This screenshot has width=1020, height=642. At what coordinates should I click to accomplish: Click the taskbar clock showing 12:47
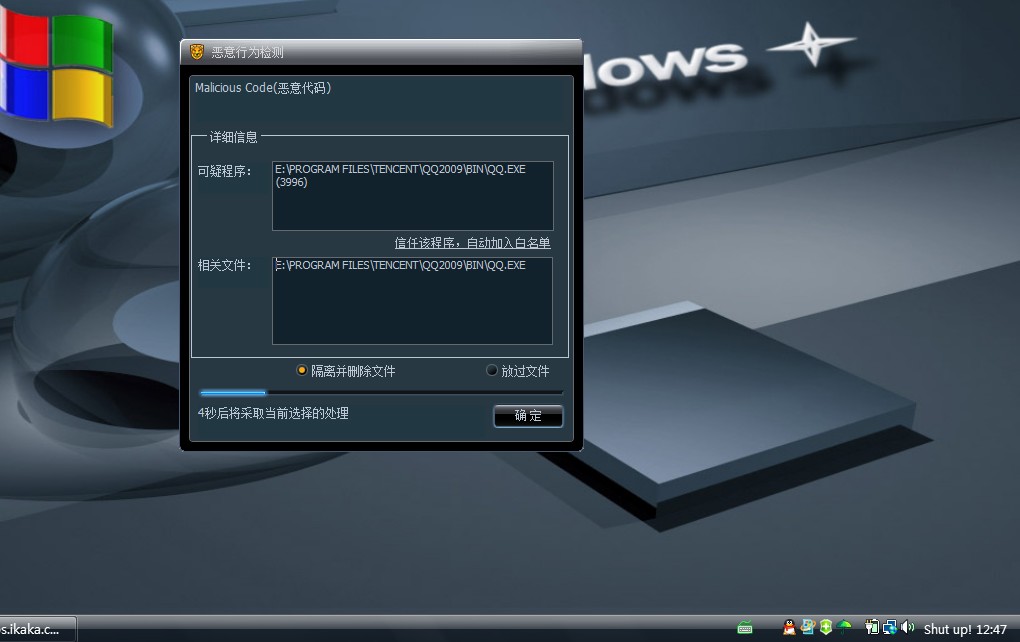[x=965, y=629]
